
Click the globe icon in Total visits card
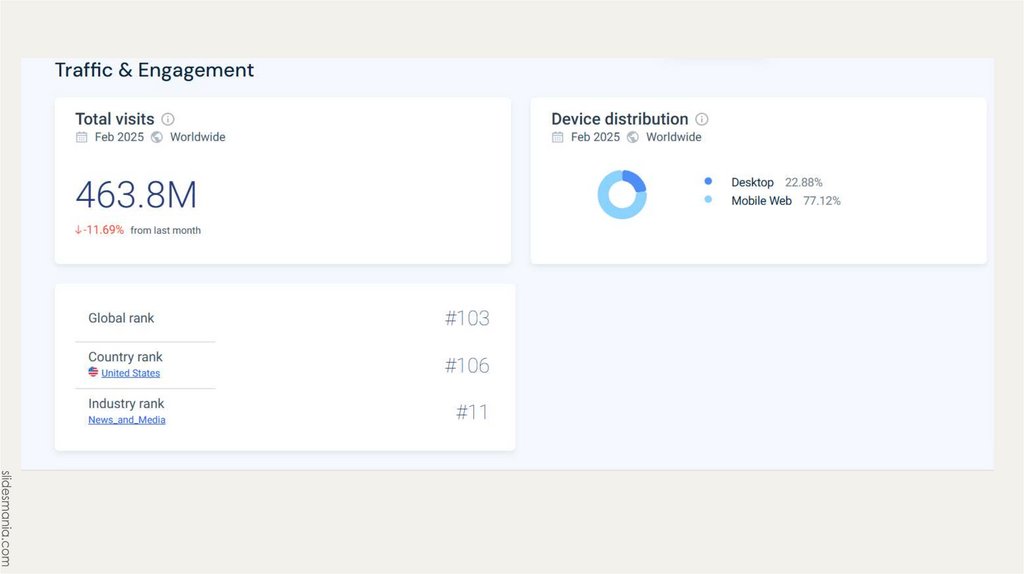coord(157,137)
